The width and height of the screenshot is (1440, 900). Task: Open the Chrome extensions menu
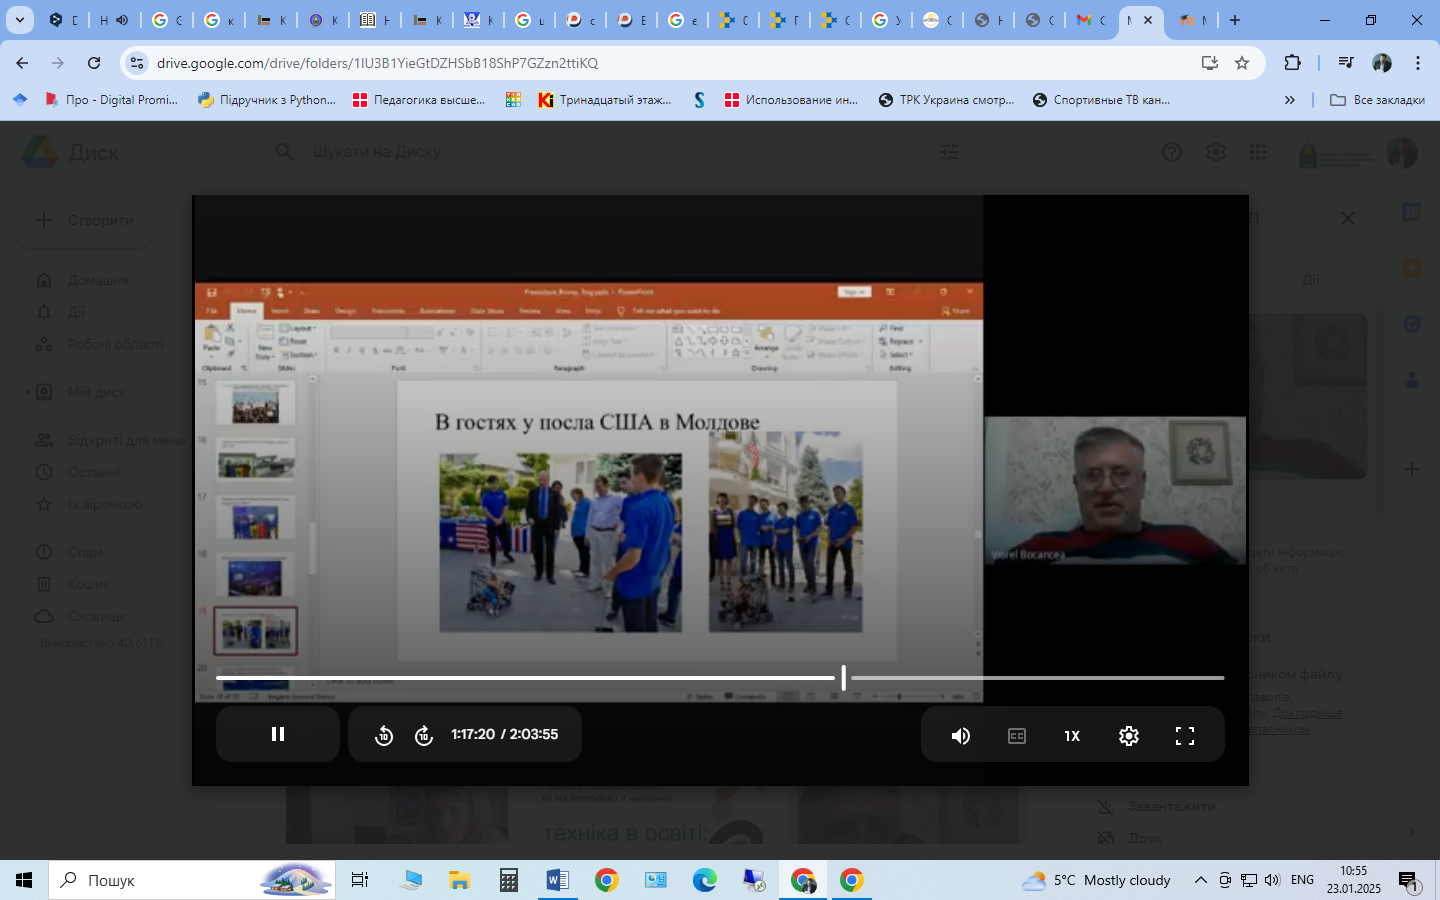1292,63
